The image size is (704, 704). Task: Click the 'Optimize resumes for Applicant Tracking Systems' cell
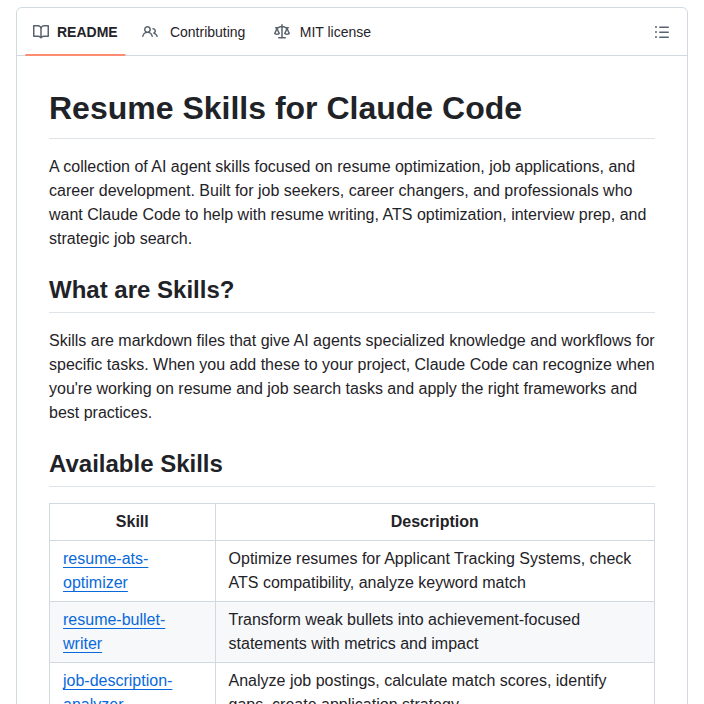tap(435, 571)
